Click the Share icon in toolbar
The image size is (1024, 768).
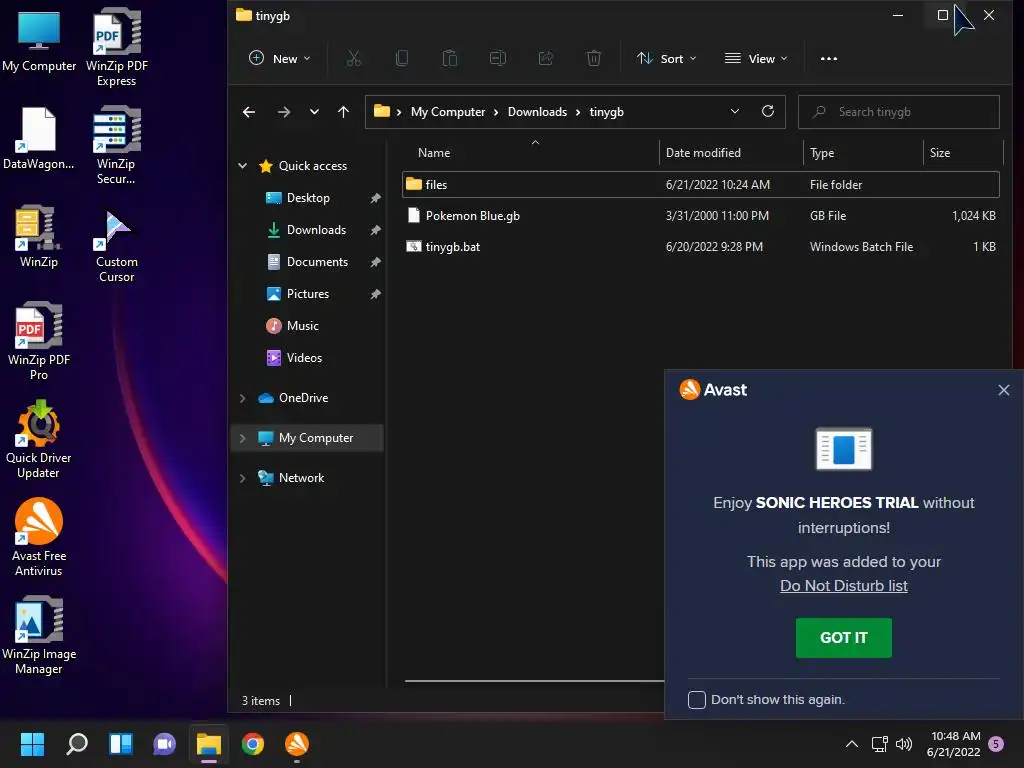[546, 59]
